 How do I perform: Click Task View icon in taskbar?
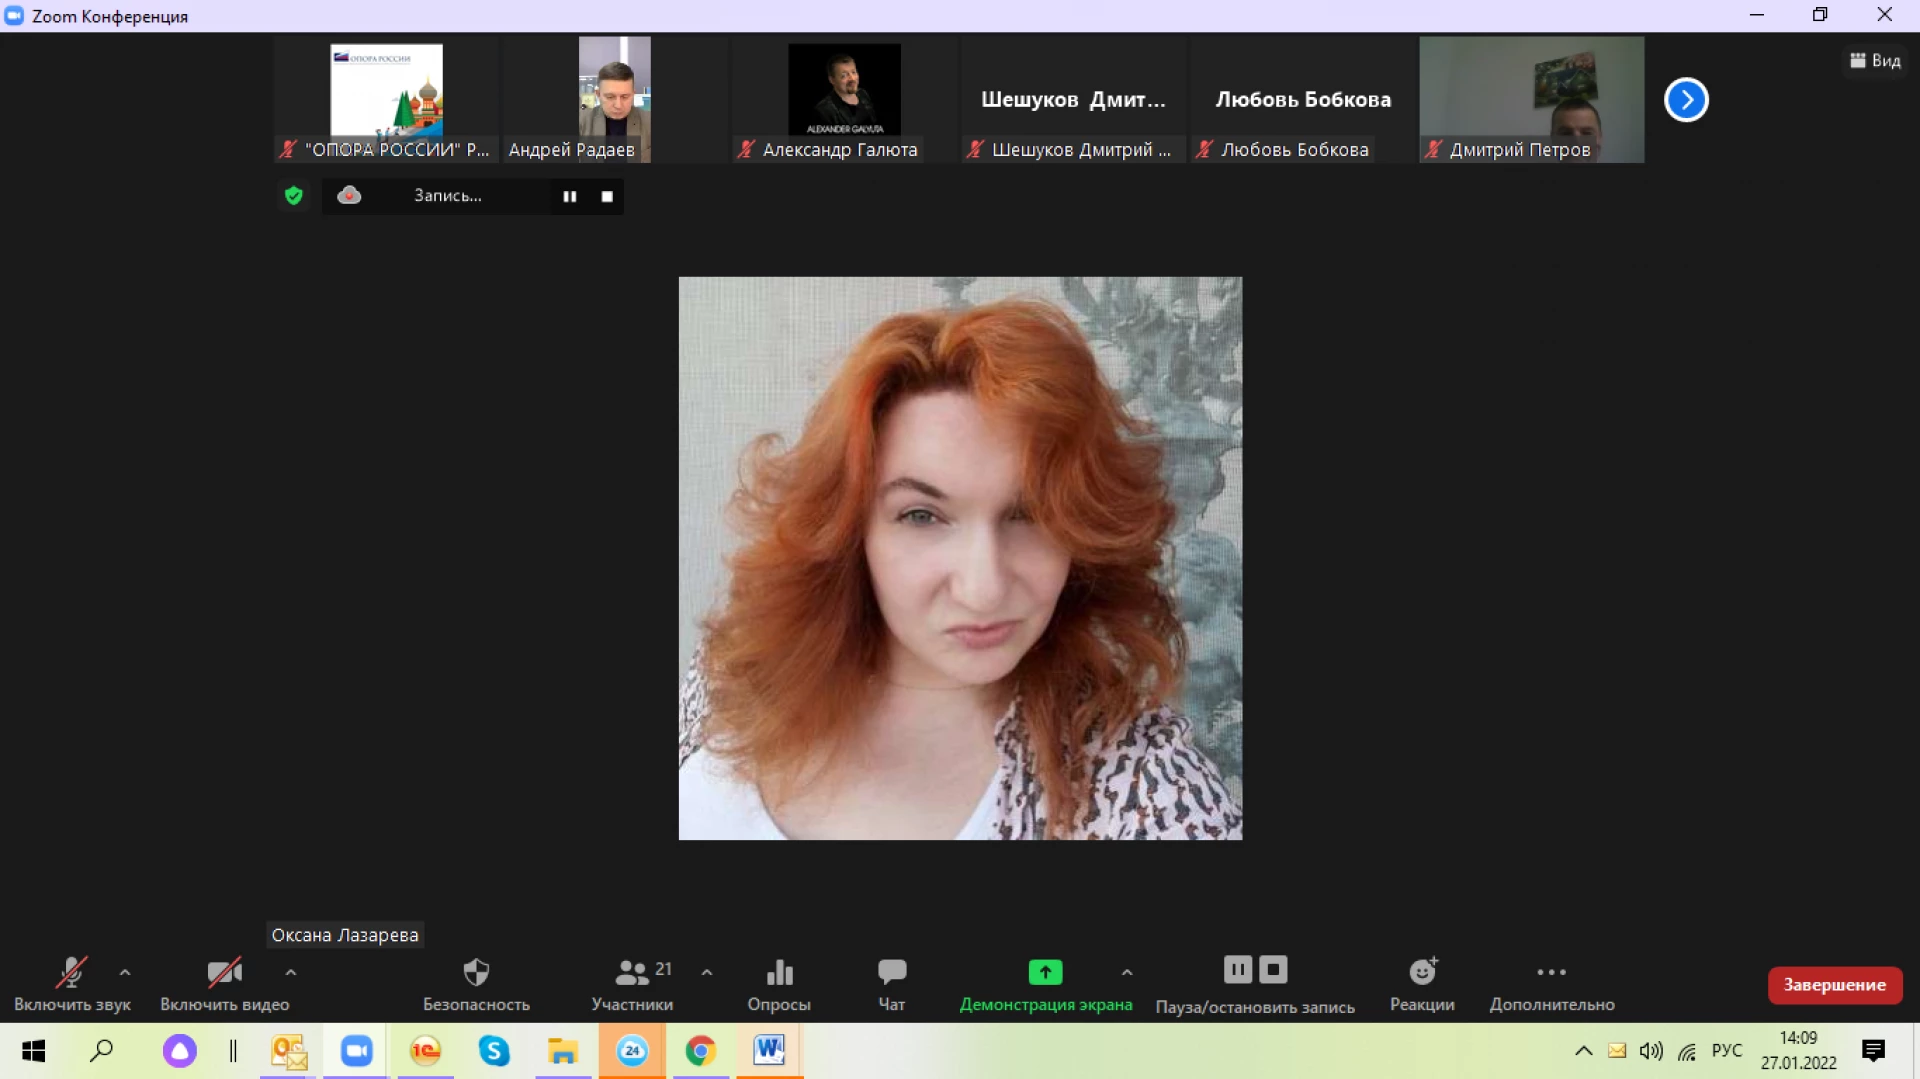[233, 1051]
